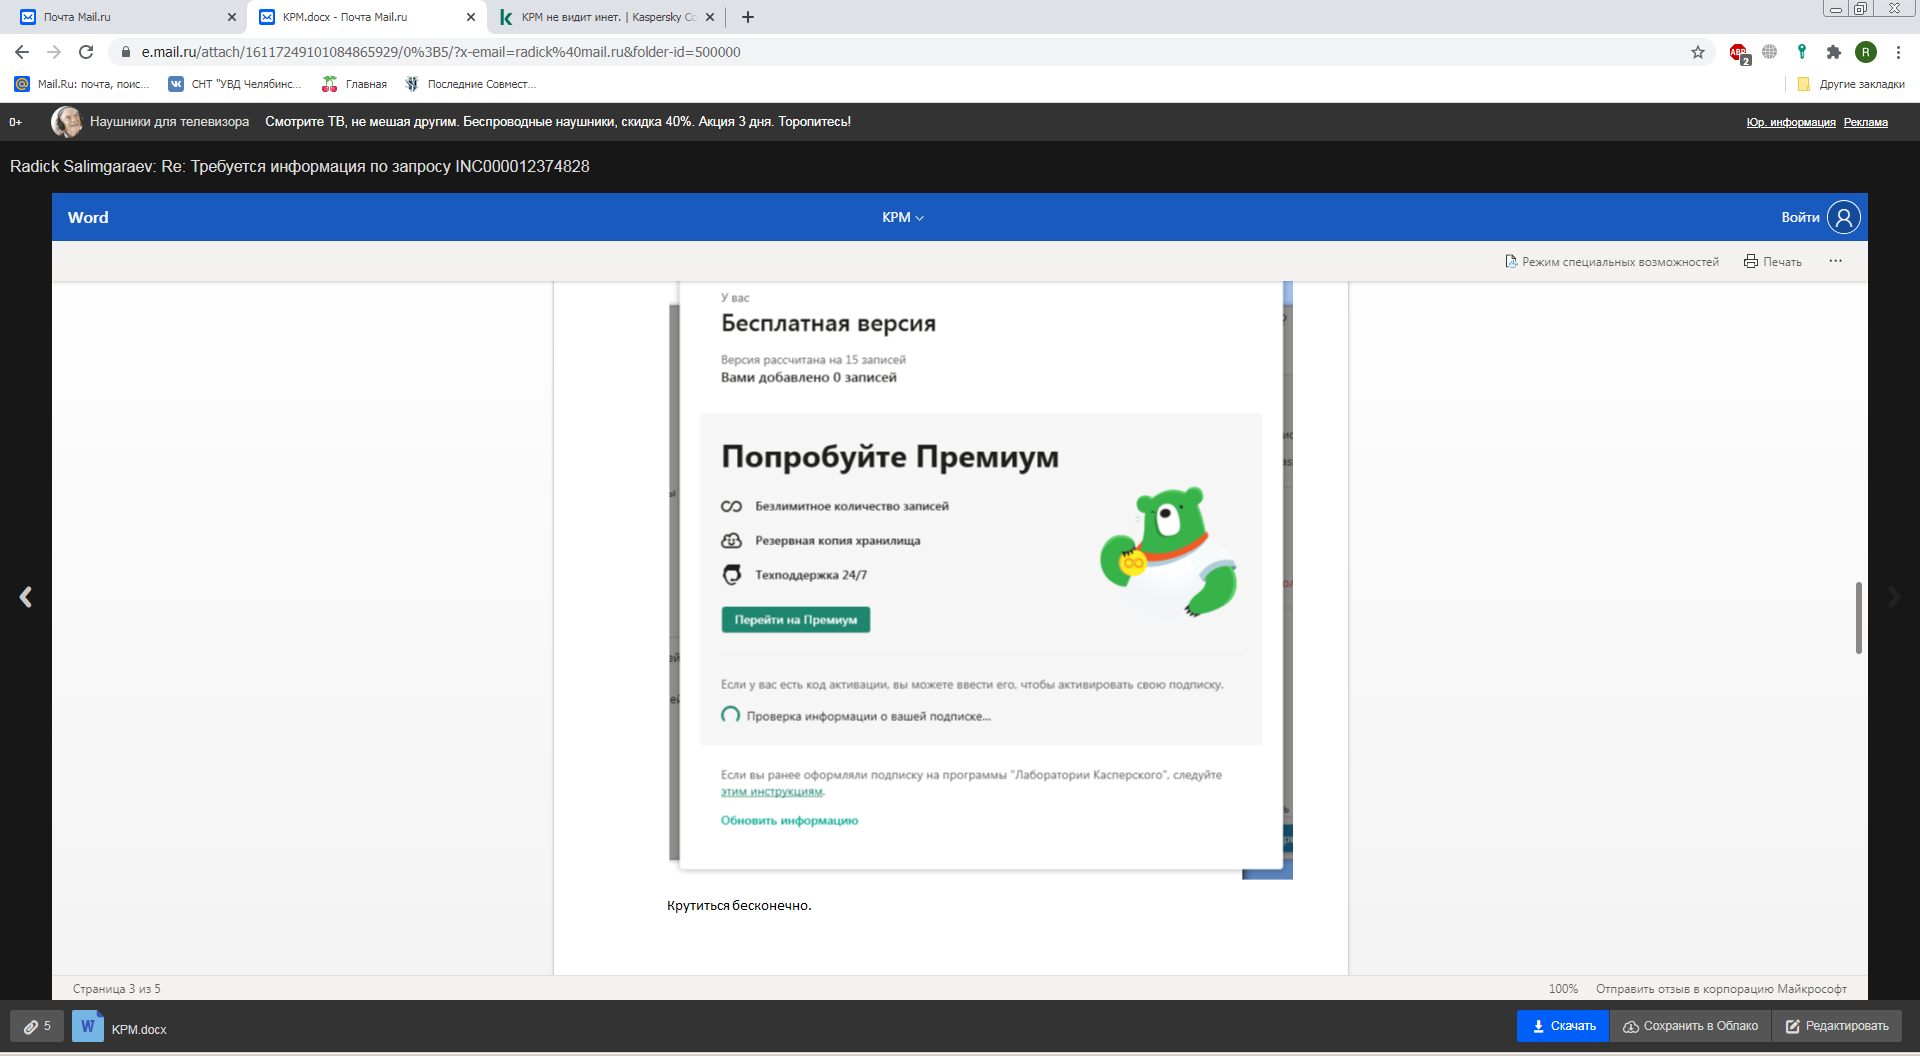The height and width of the screenshot is (1056, 1920).
Task: Reload the page with the refresh icon
Action: pyautogui.click(x=86, y=52)
